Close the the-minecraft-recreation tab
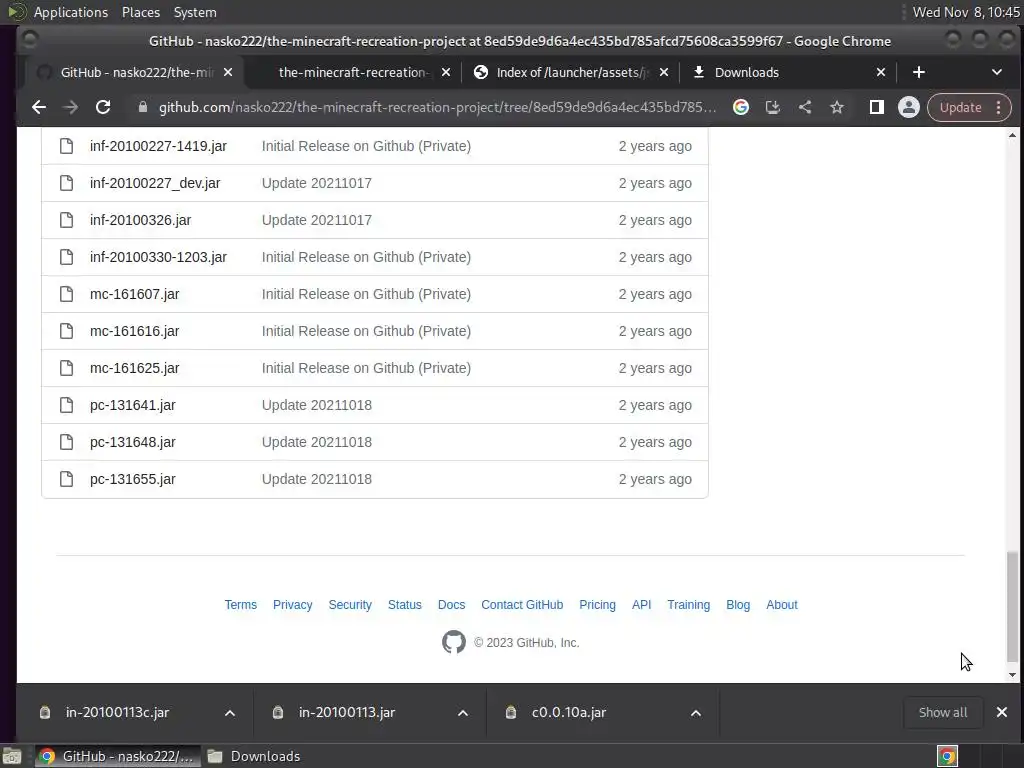This screenshot has width=1024, height=768. 445,72
